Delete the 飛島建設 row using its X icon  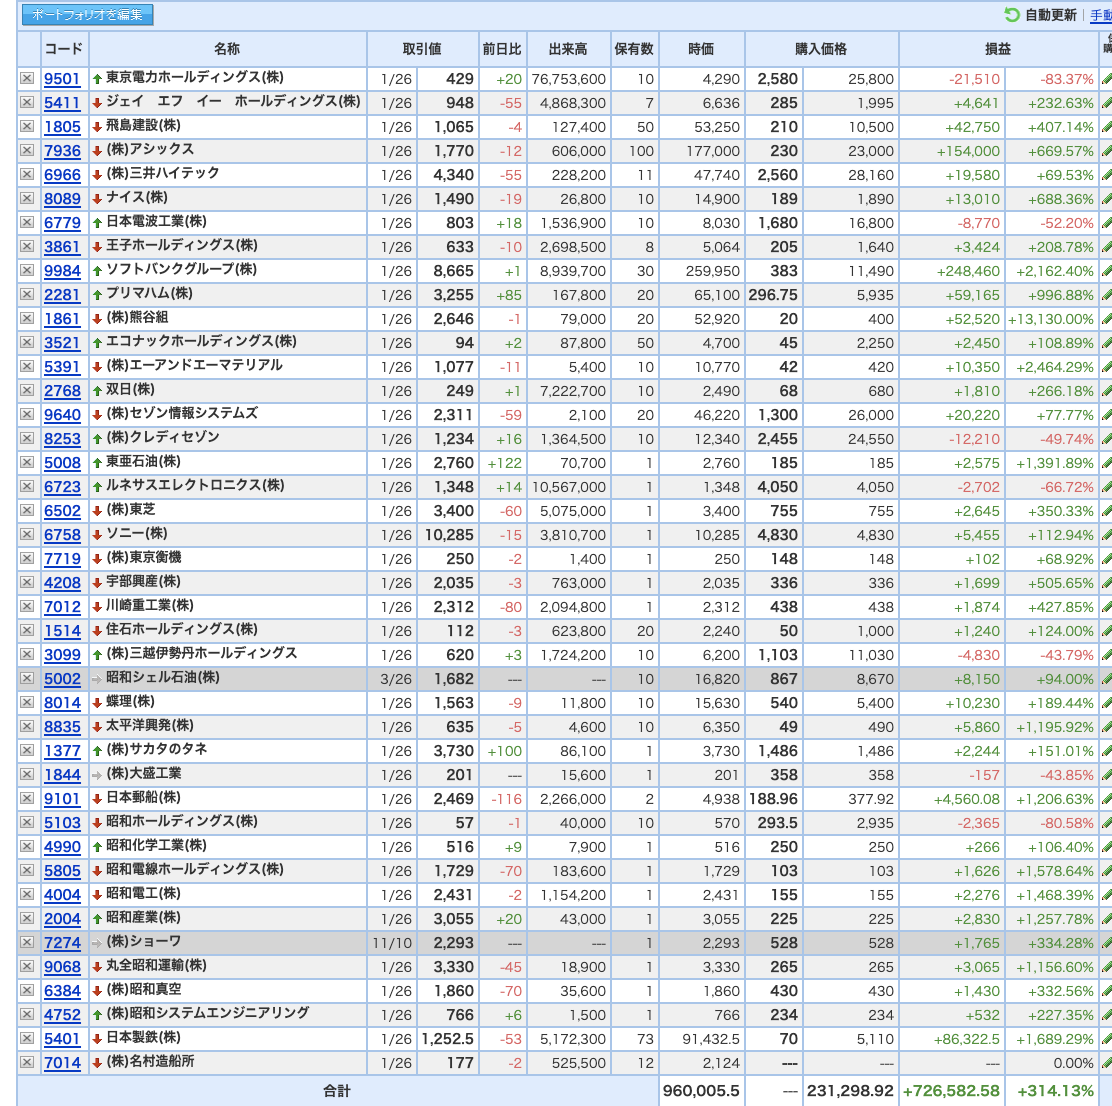[x=27, y=126]
